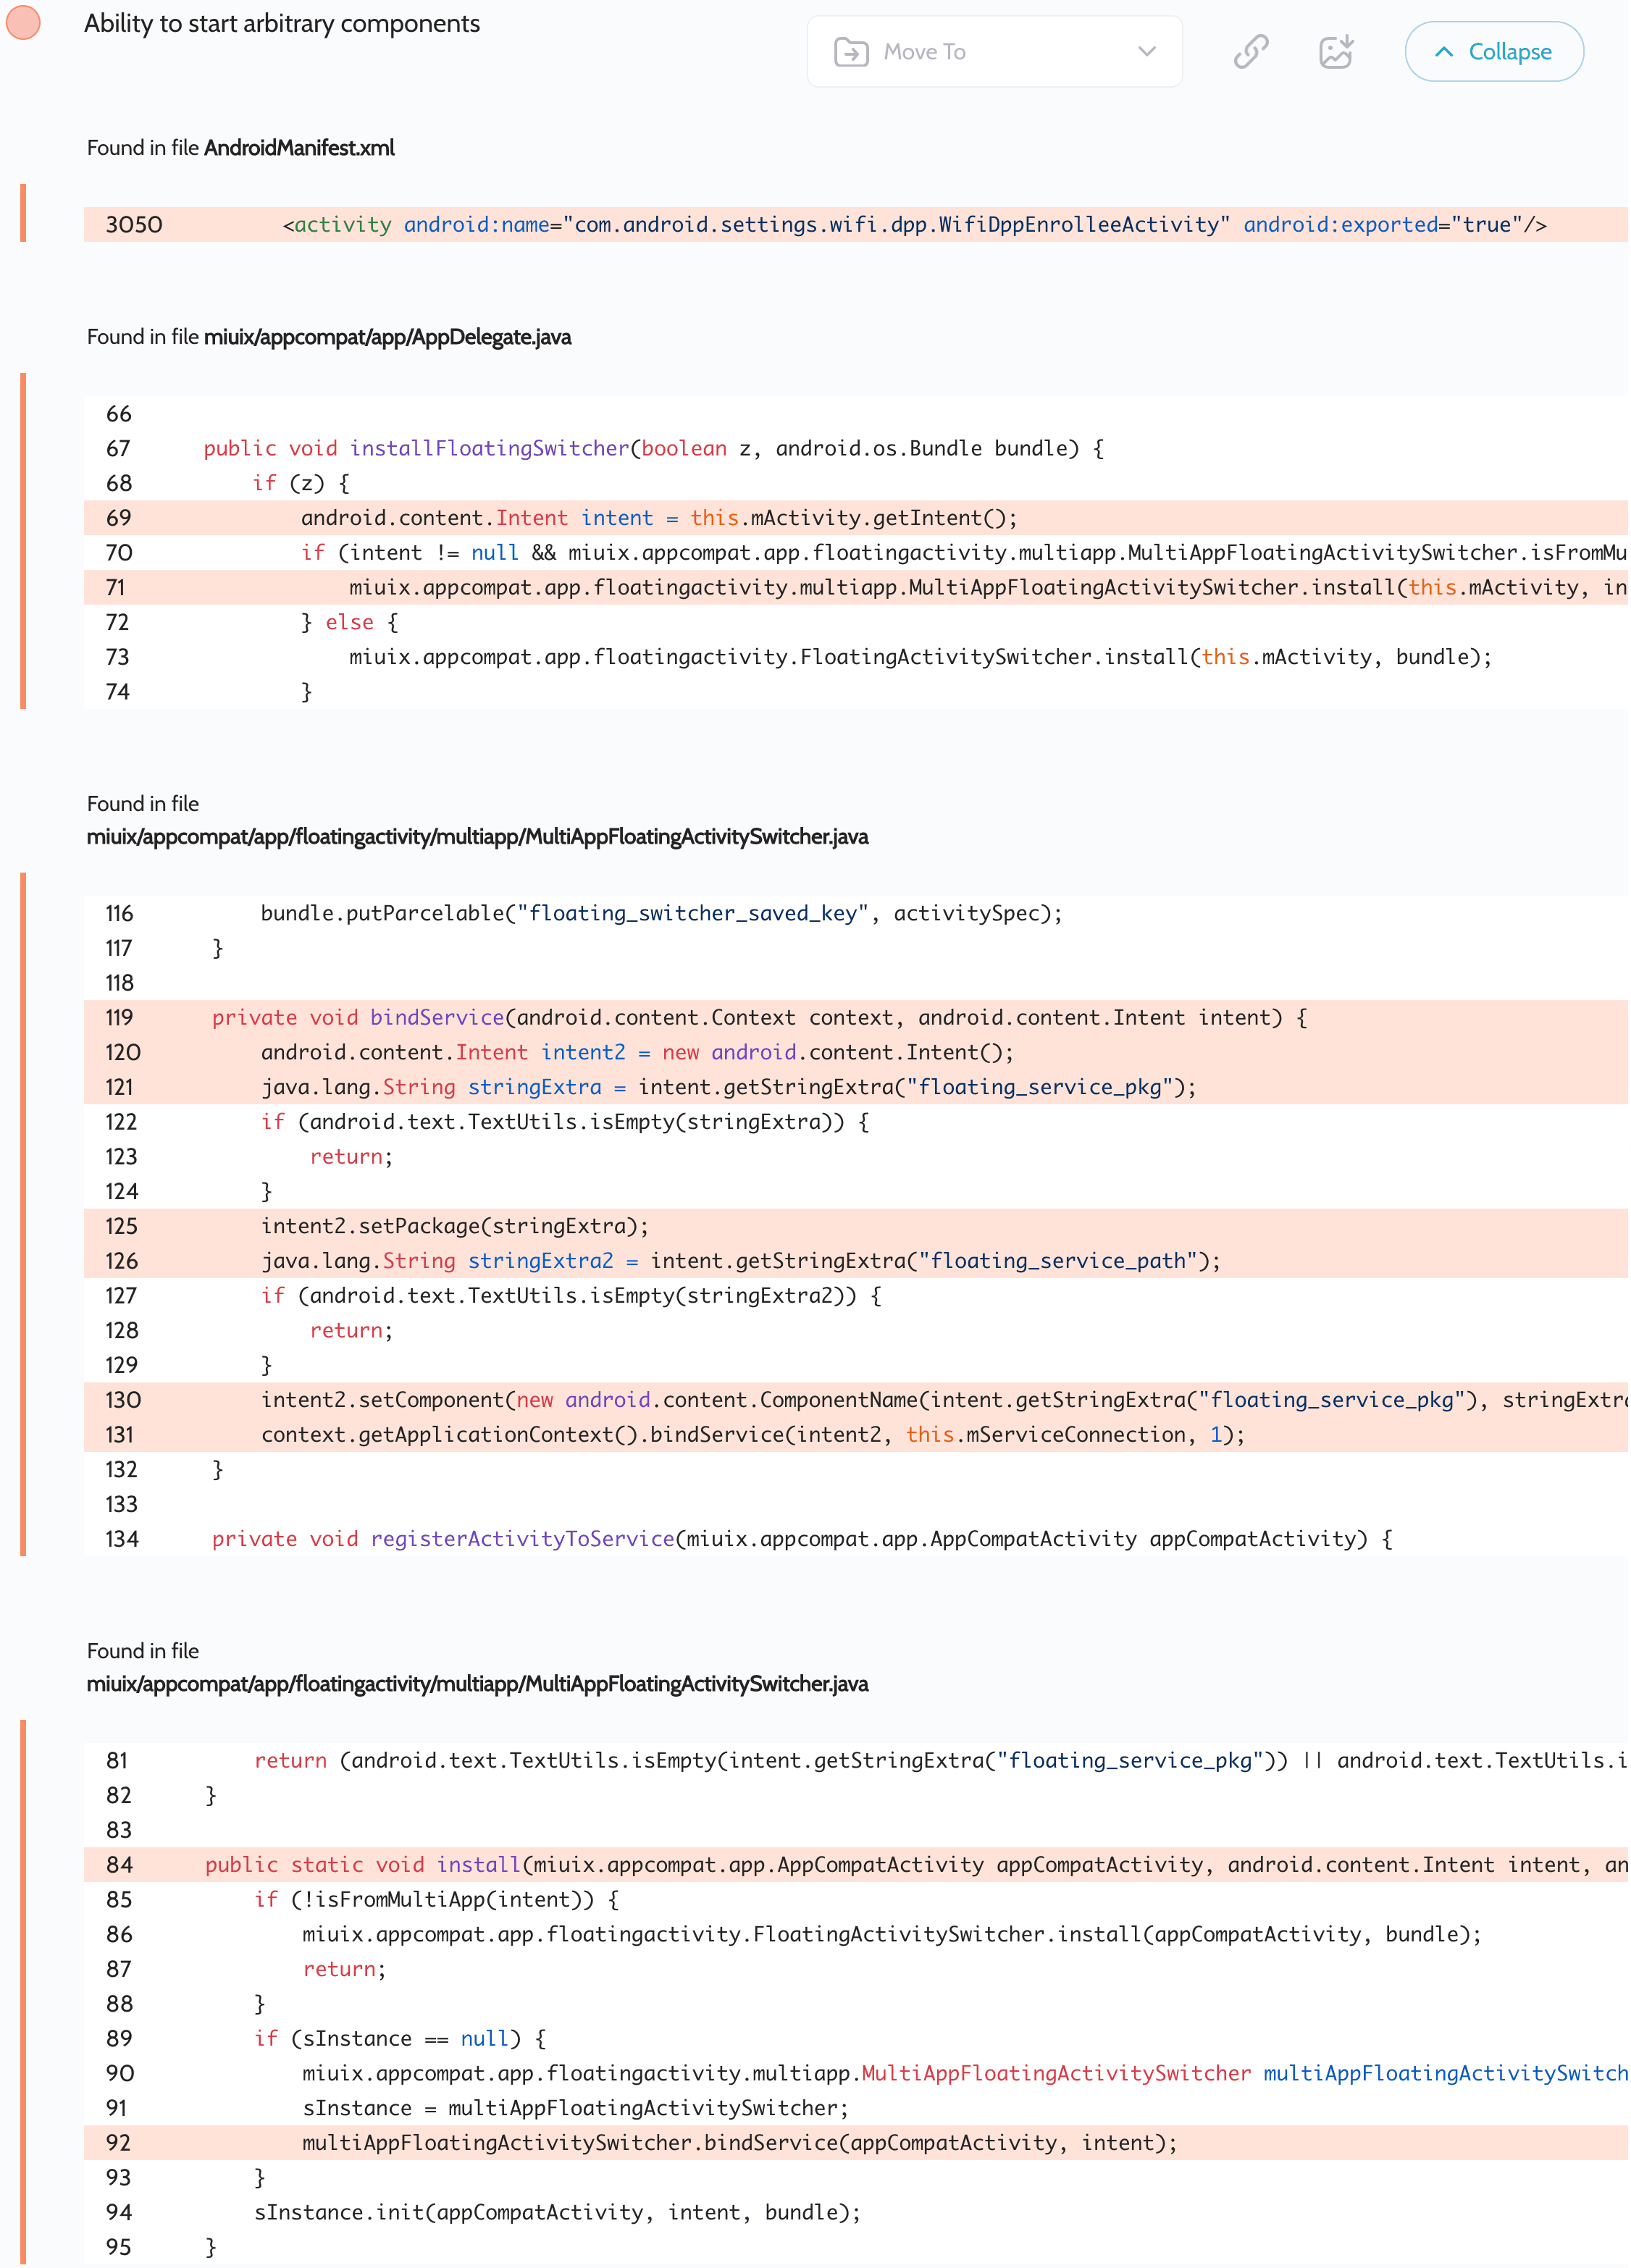Click the up-chevron icon inside Collapse
The height and width of the screenshot is (2268, 1631).
point(1443,52)
